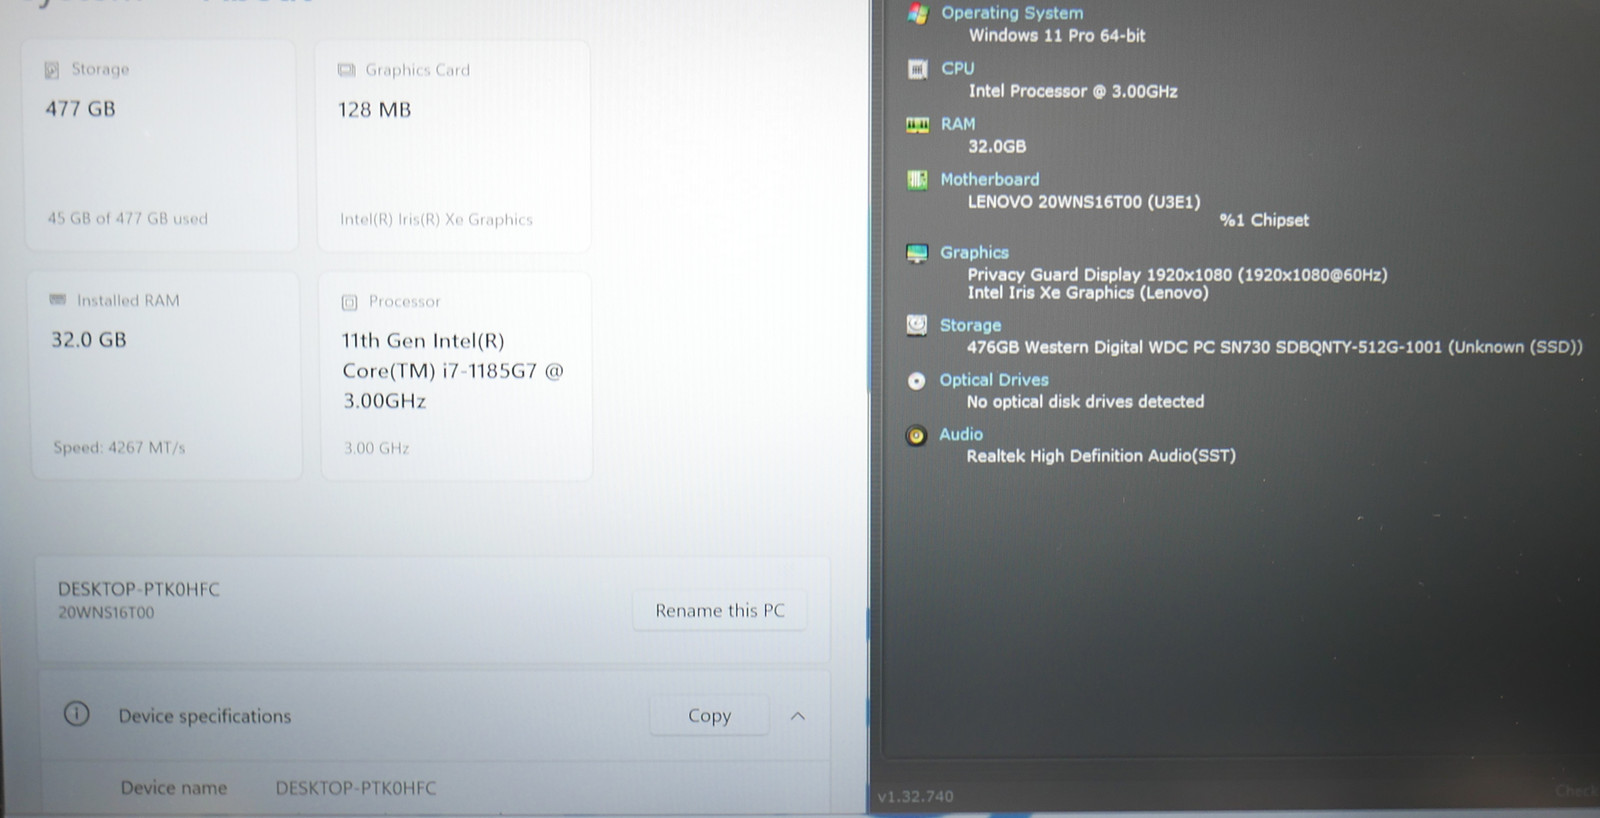This screenshot has height=818, width=1600.
Task: Click 'Intel(R) Iris(R) Xe Graphics' text
Action: pyautogui.click(x=436, y=219)
